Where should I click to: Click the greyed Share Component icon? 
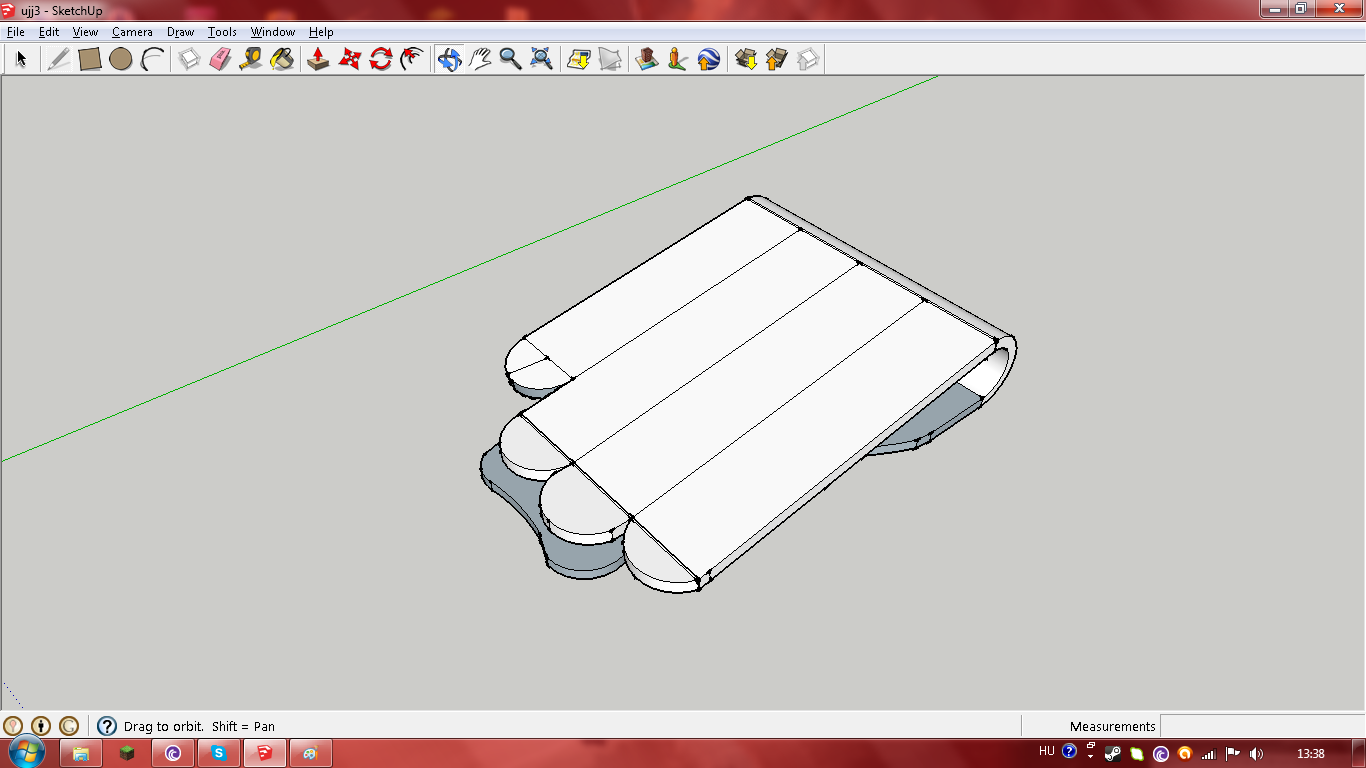808,59
